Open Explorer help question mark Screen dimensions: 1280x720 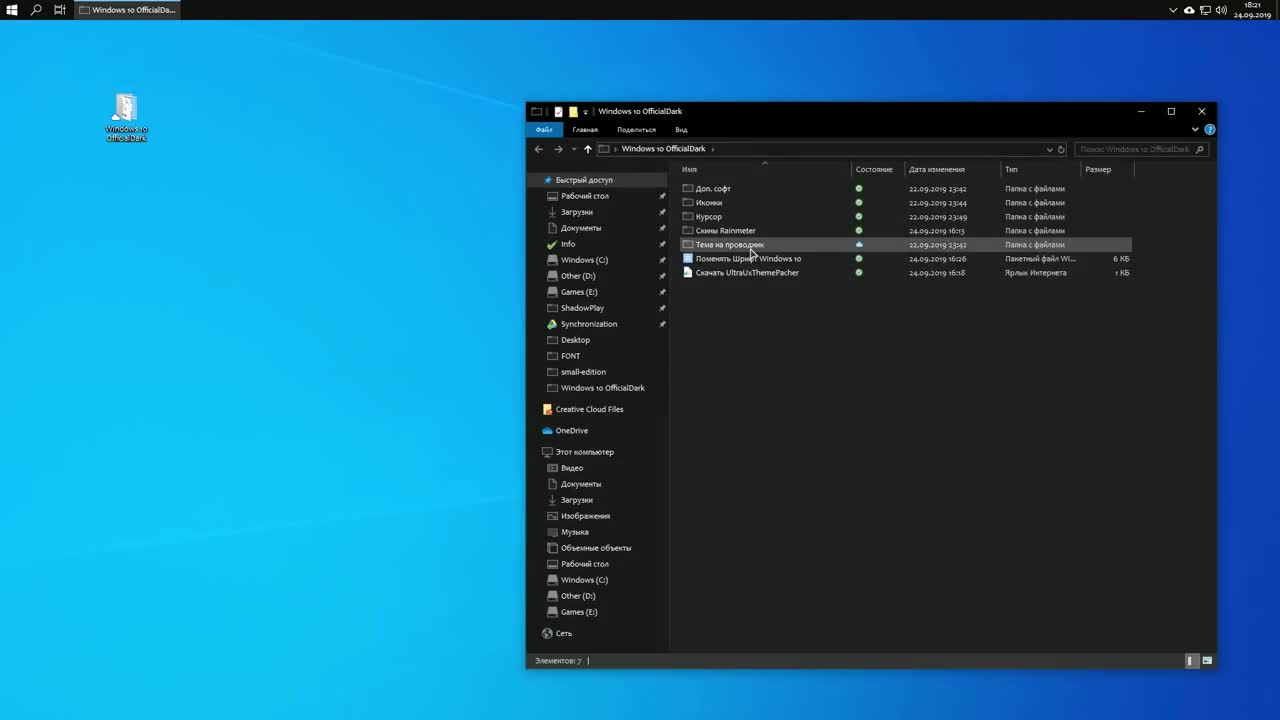(x=1210, y=129)
